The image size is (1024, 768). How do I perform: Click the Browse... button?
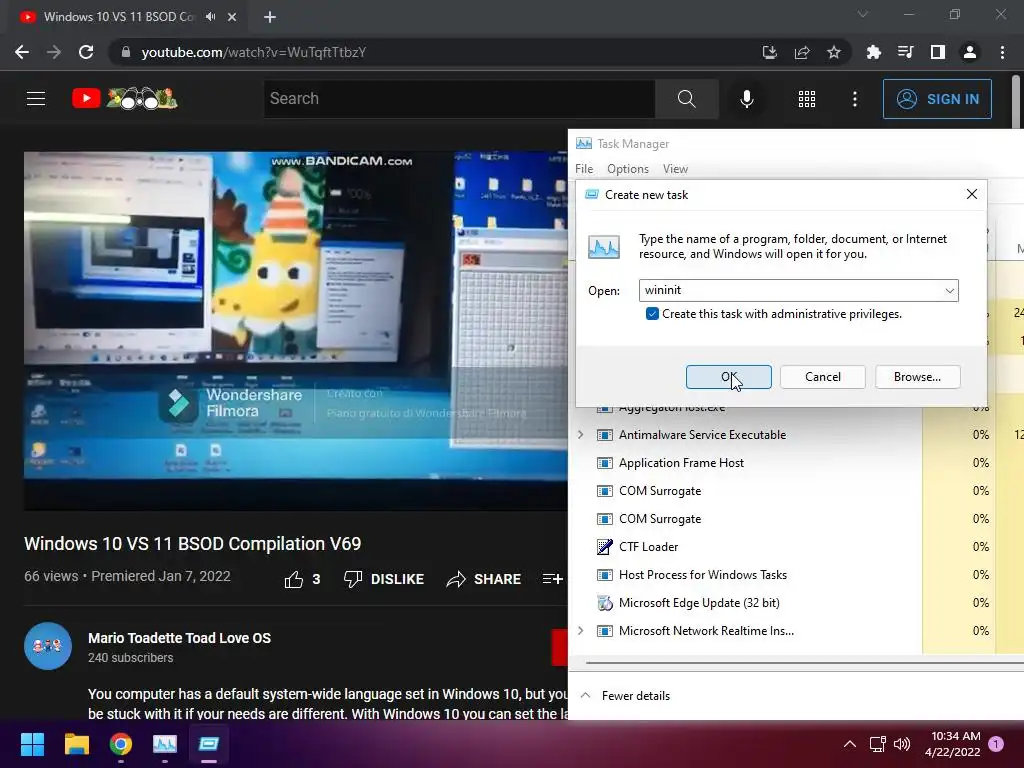[917, 377]
